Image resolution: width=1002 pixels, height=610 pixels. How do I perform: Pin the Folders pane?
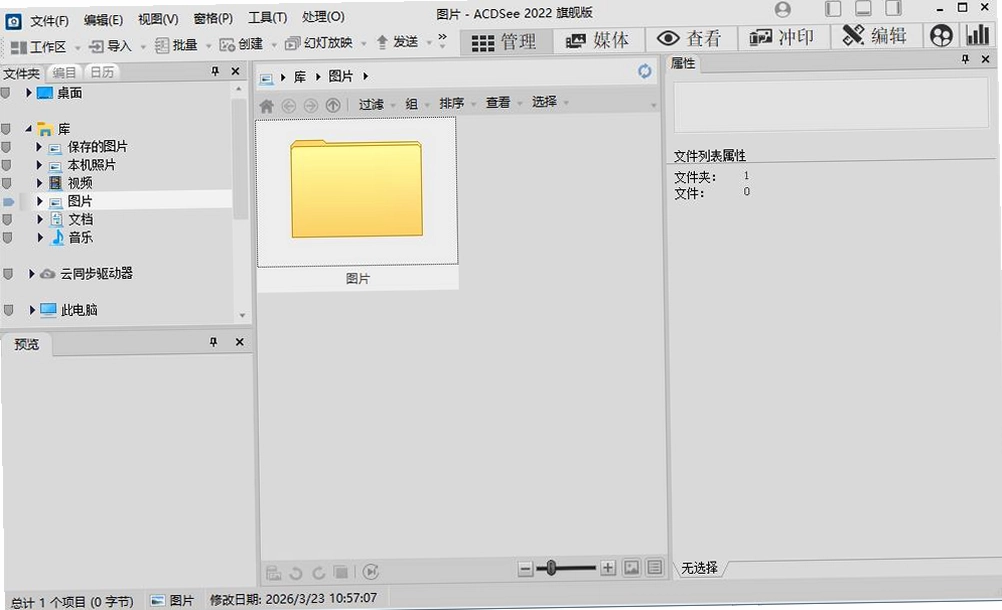pyautogui.click(x=215, y=71)
